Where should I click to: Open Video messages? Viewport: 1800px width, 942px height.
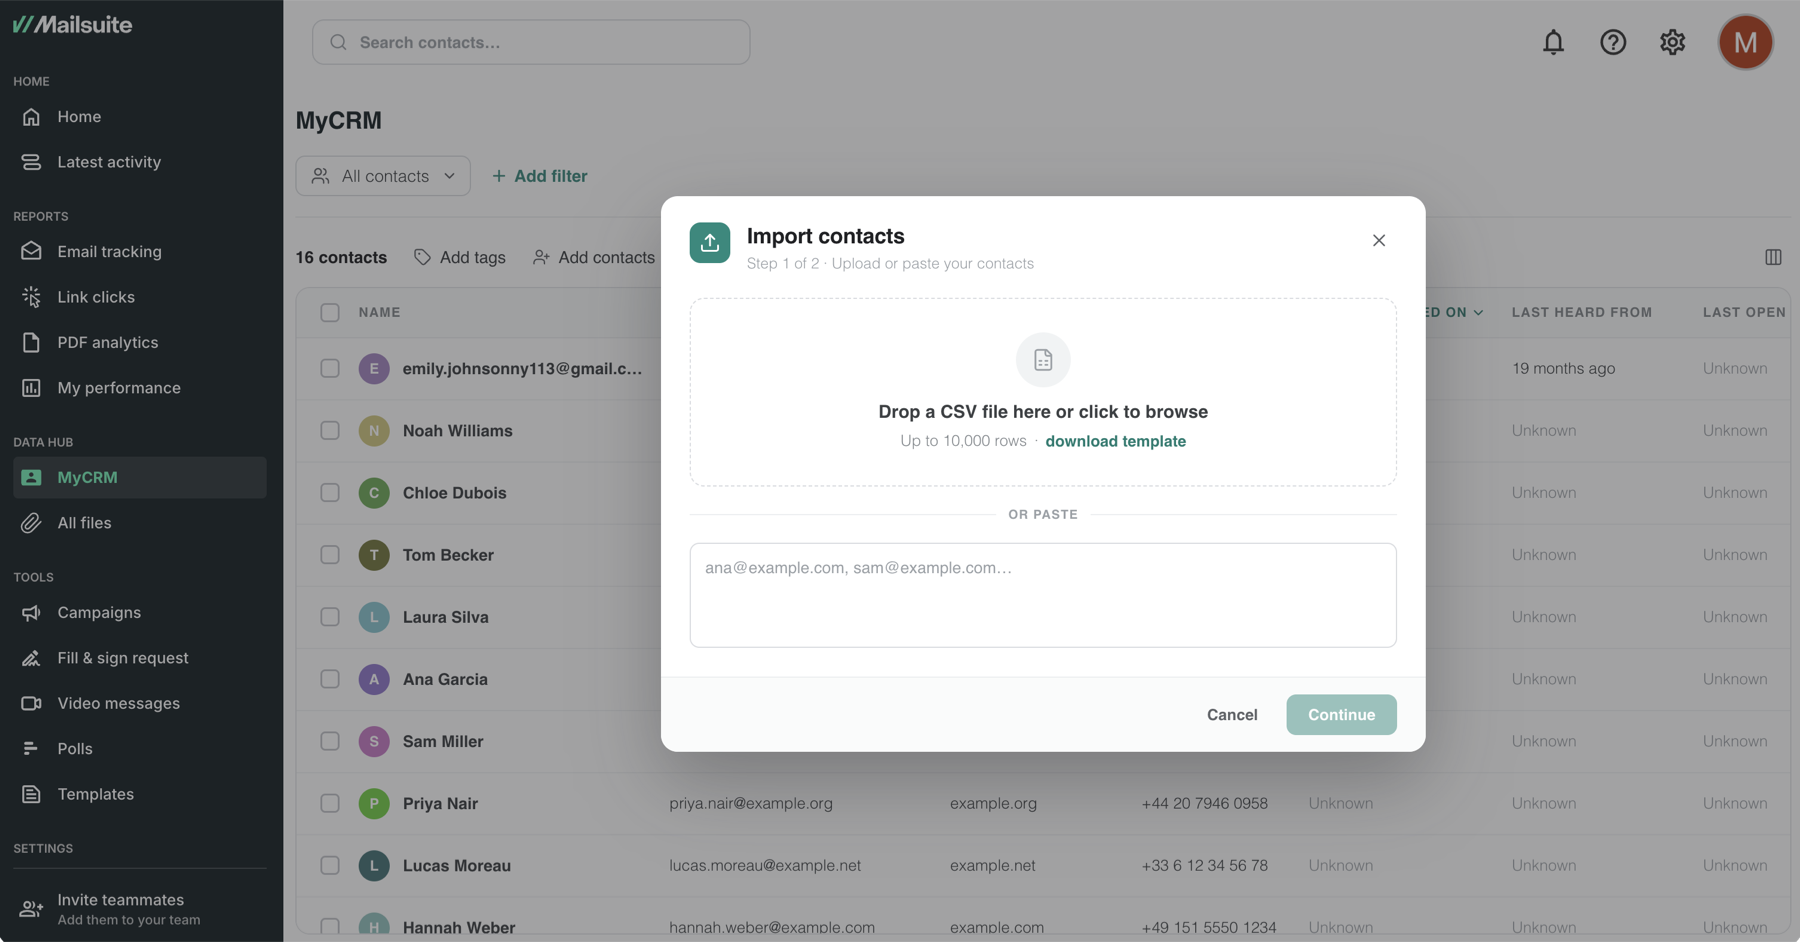[140, 703]
